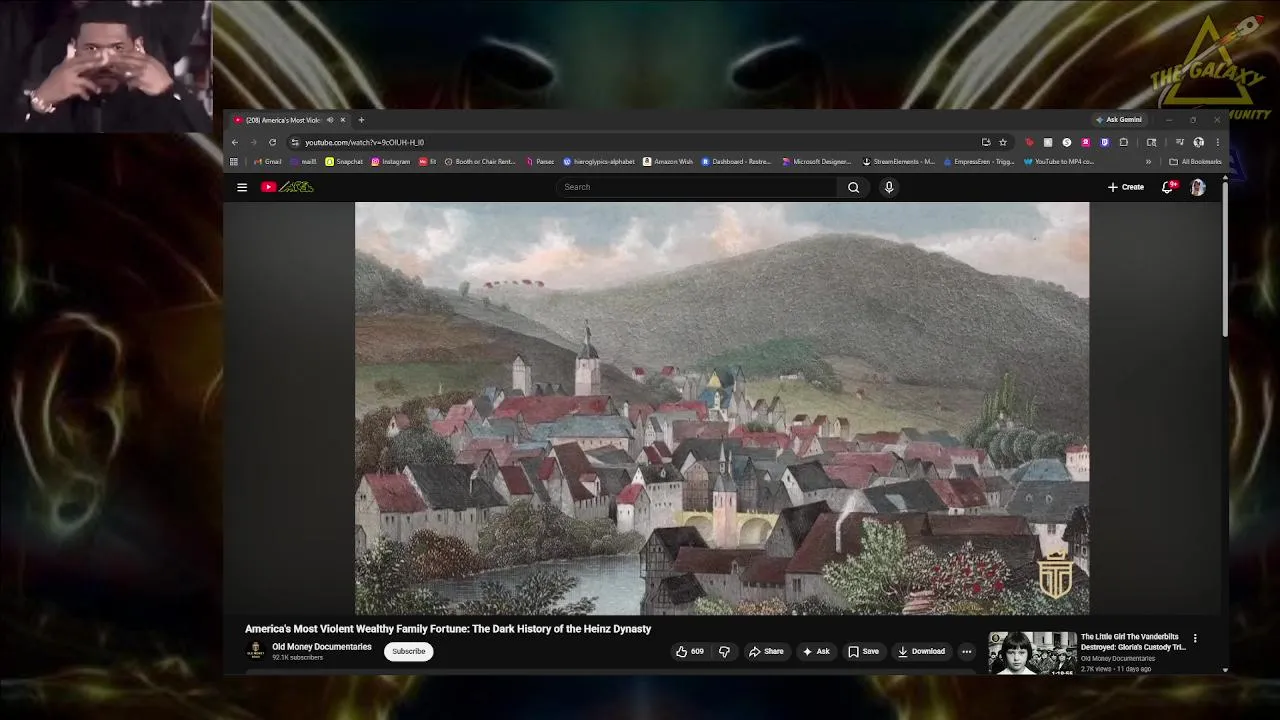Open the StreamElements bookmark

coord(899,161)
